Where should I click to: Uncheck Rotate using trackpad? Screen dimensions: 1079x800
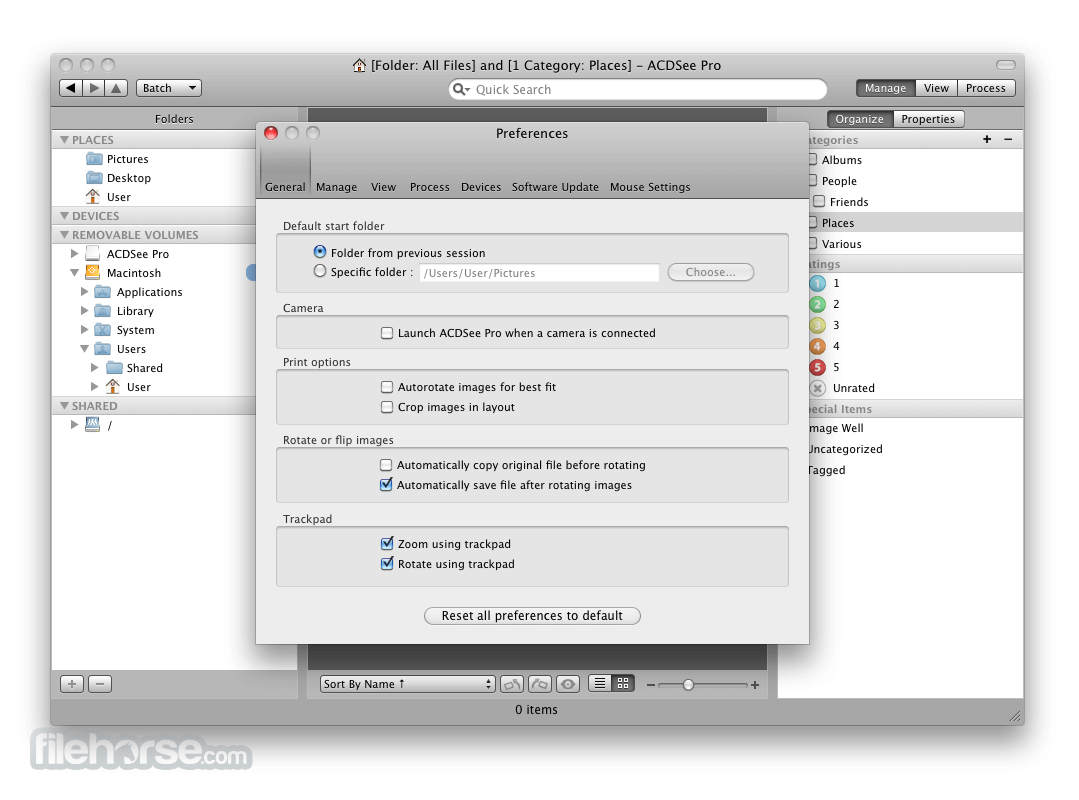[387, 564]
